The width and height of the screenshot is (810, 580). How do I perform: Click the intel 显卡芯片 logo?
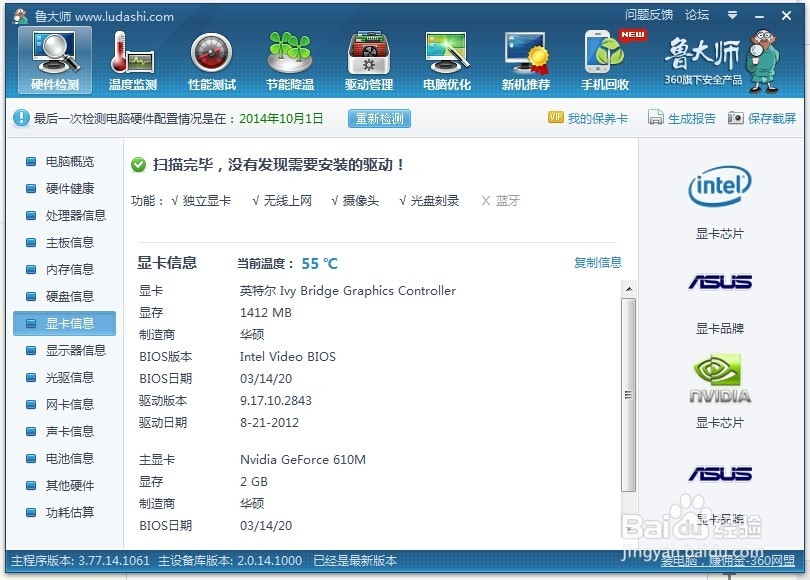point(720,186)
